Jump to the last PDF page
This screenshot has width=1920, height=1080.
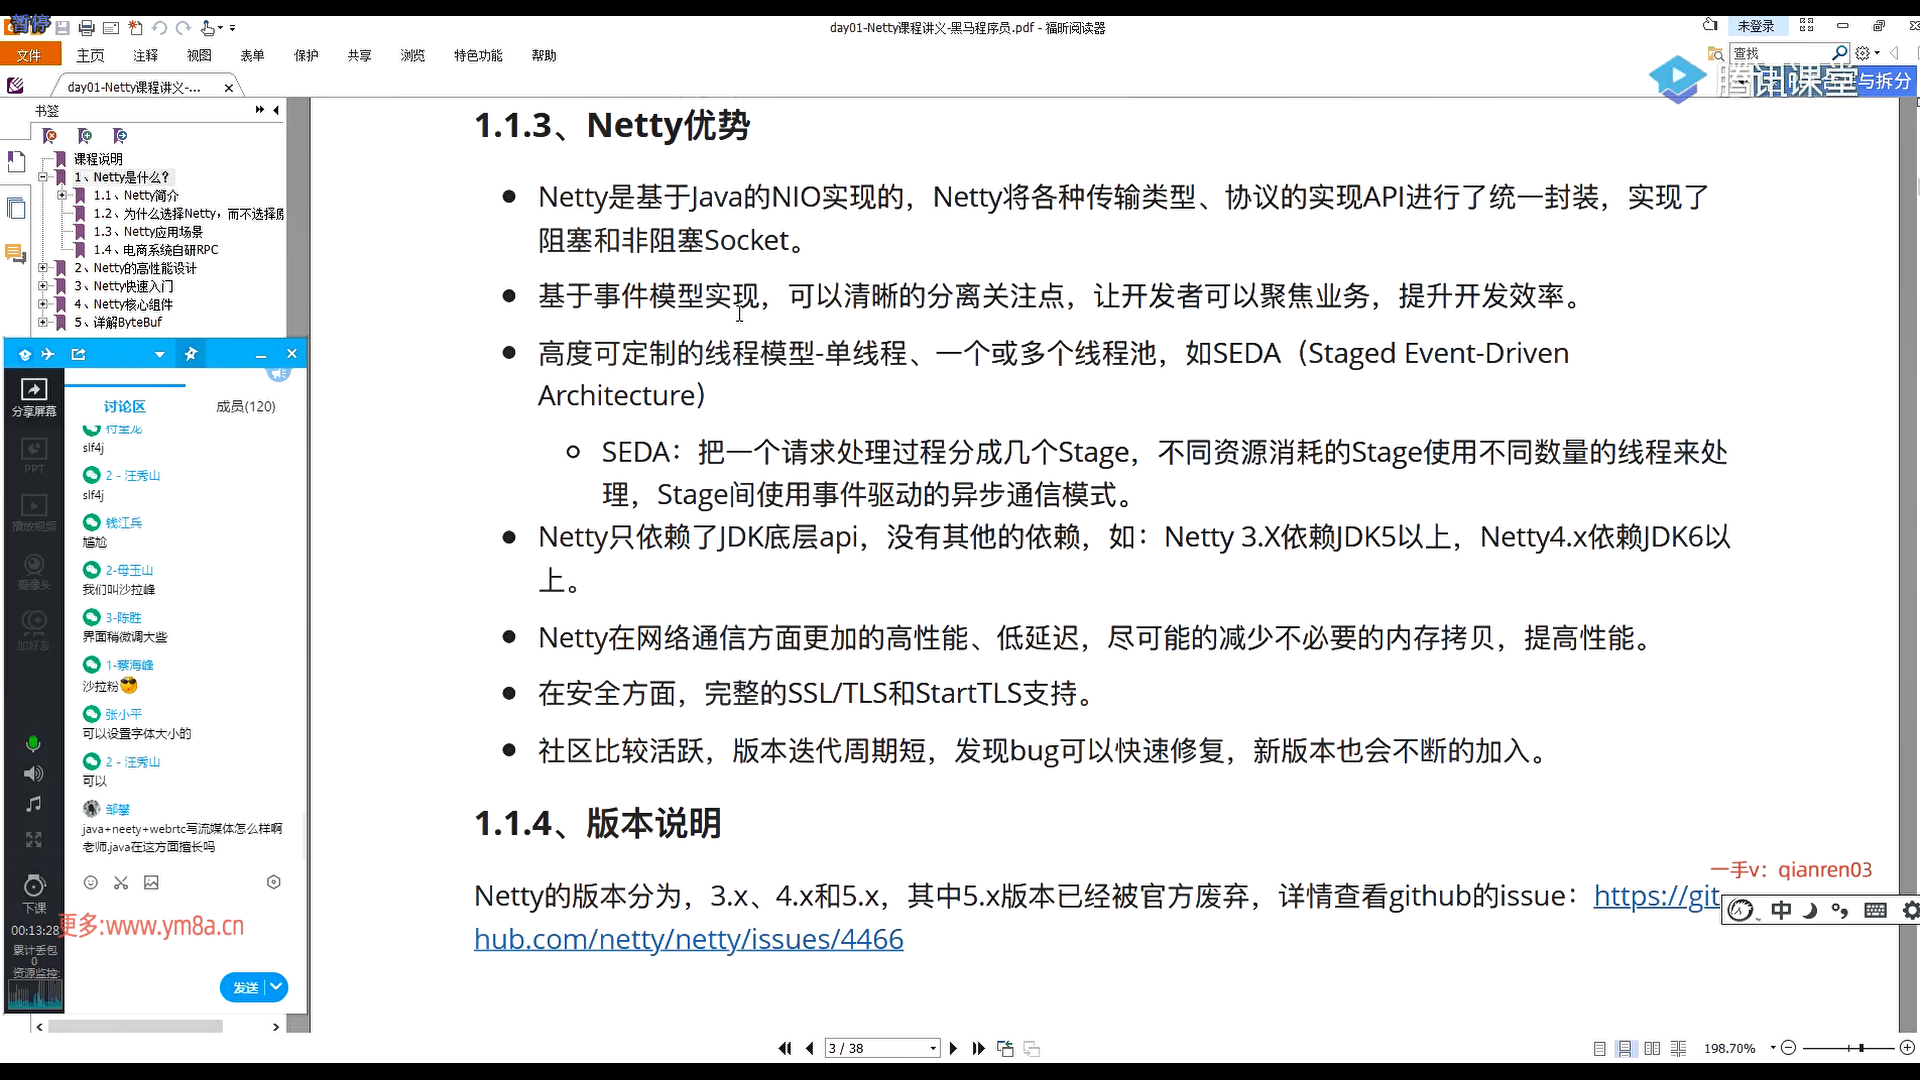pos(979,1048)
